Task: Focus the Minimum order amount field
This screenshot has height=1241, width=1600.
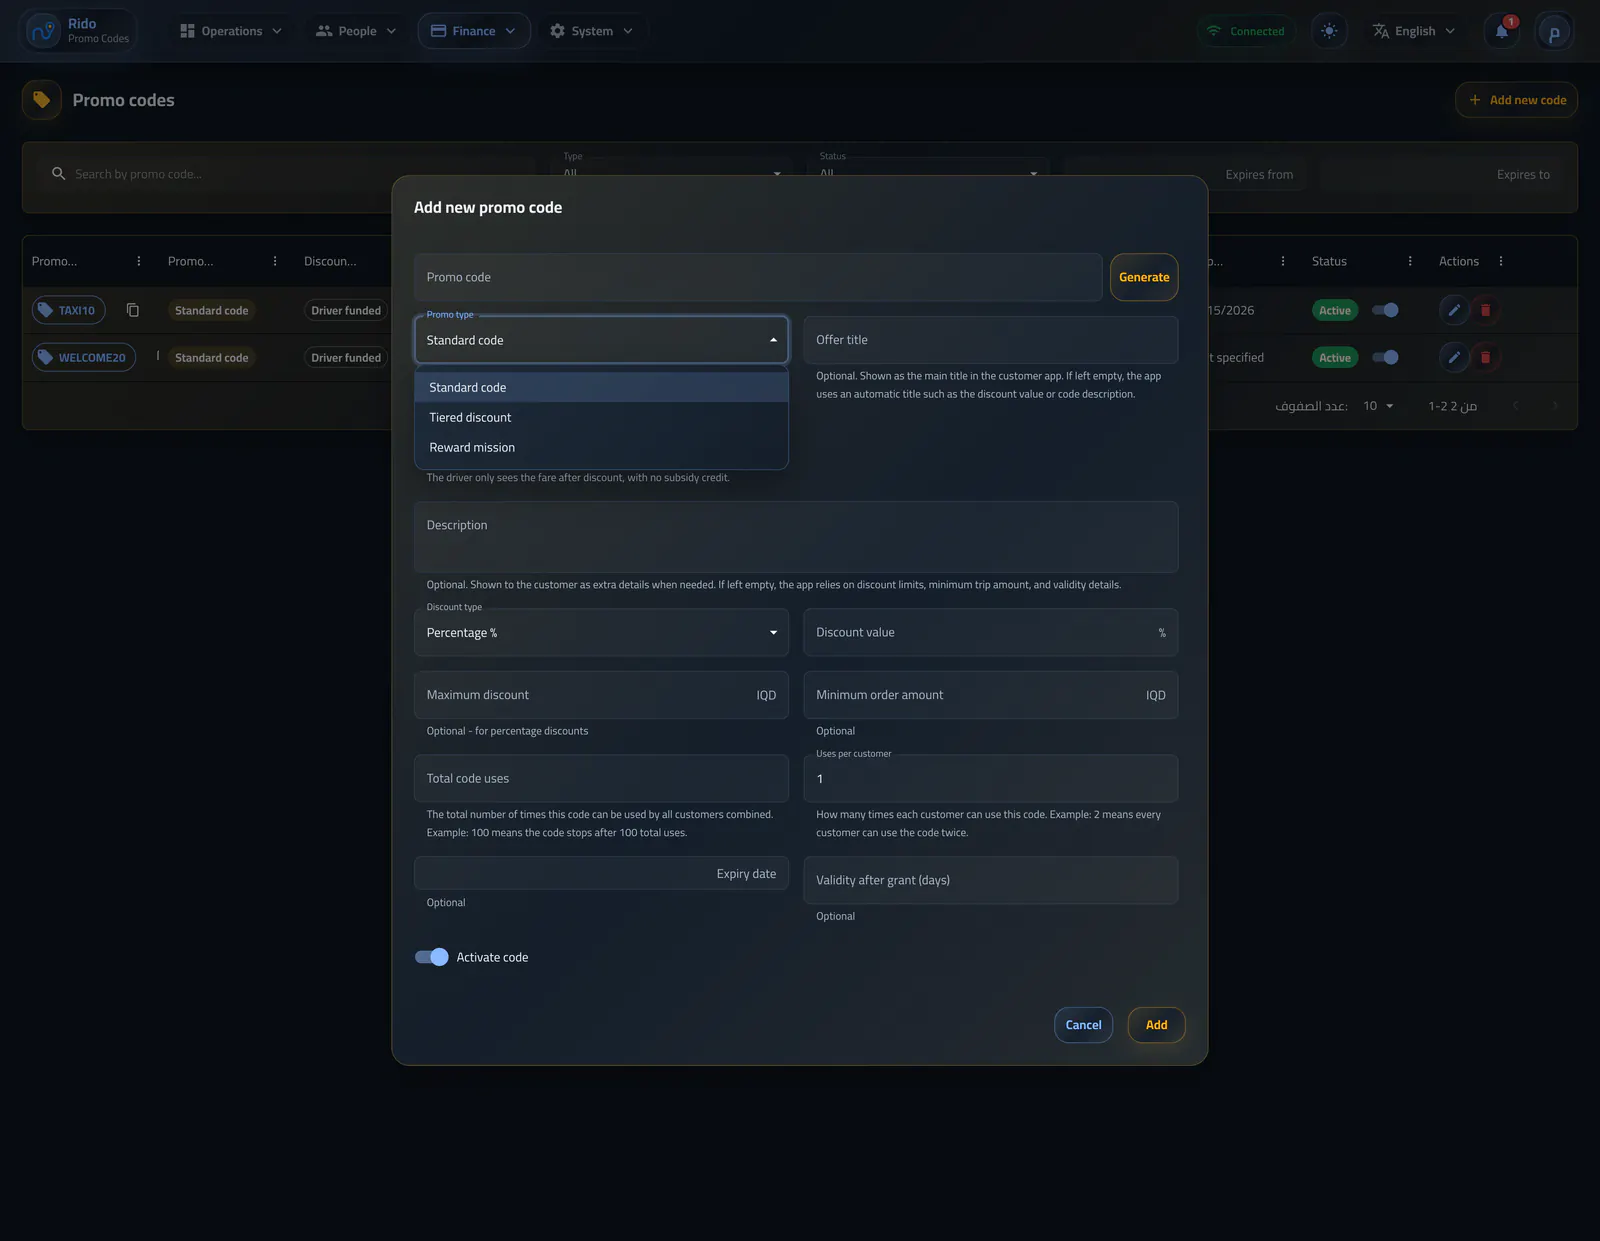Action: [990, 695]
